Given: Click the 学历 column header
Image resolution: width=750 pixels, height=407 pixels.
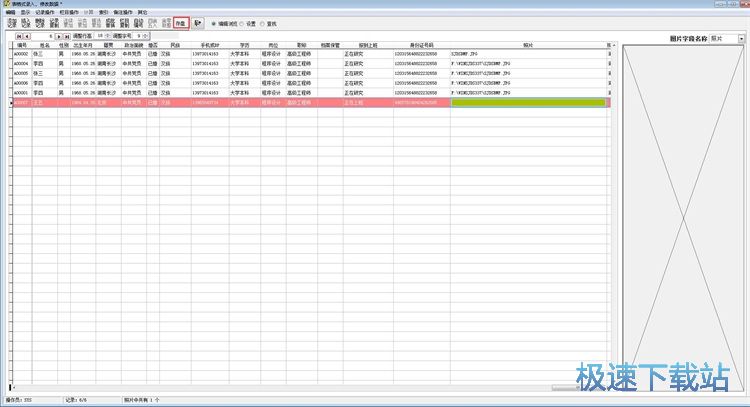Looking at the screenshot, I should [x=244, y=45].
